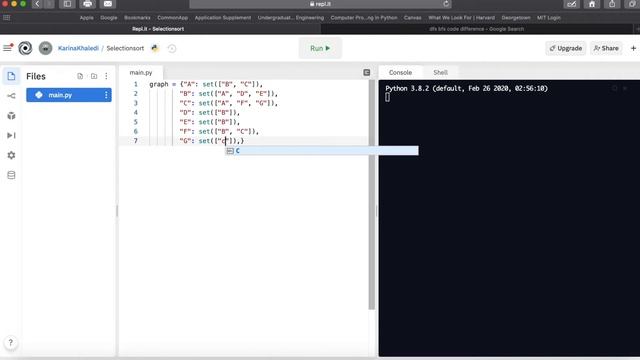
Task: Run the program
Action: click(x=320, y=48)
